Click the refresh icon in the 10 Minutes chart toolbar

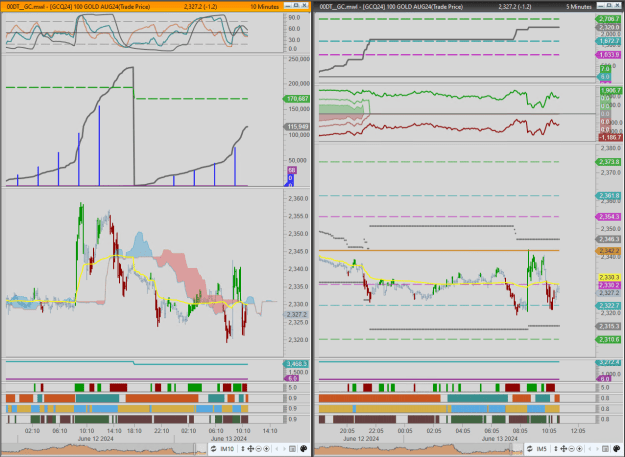(213, 449)
